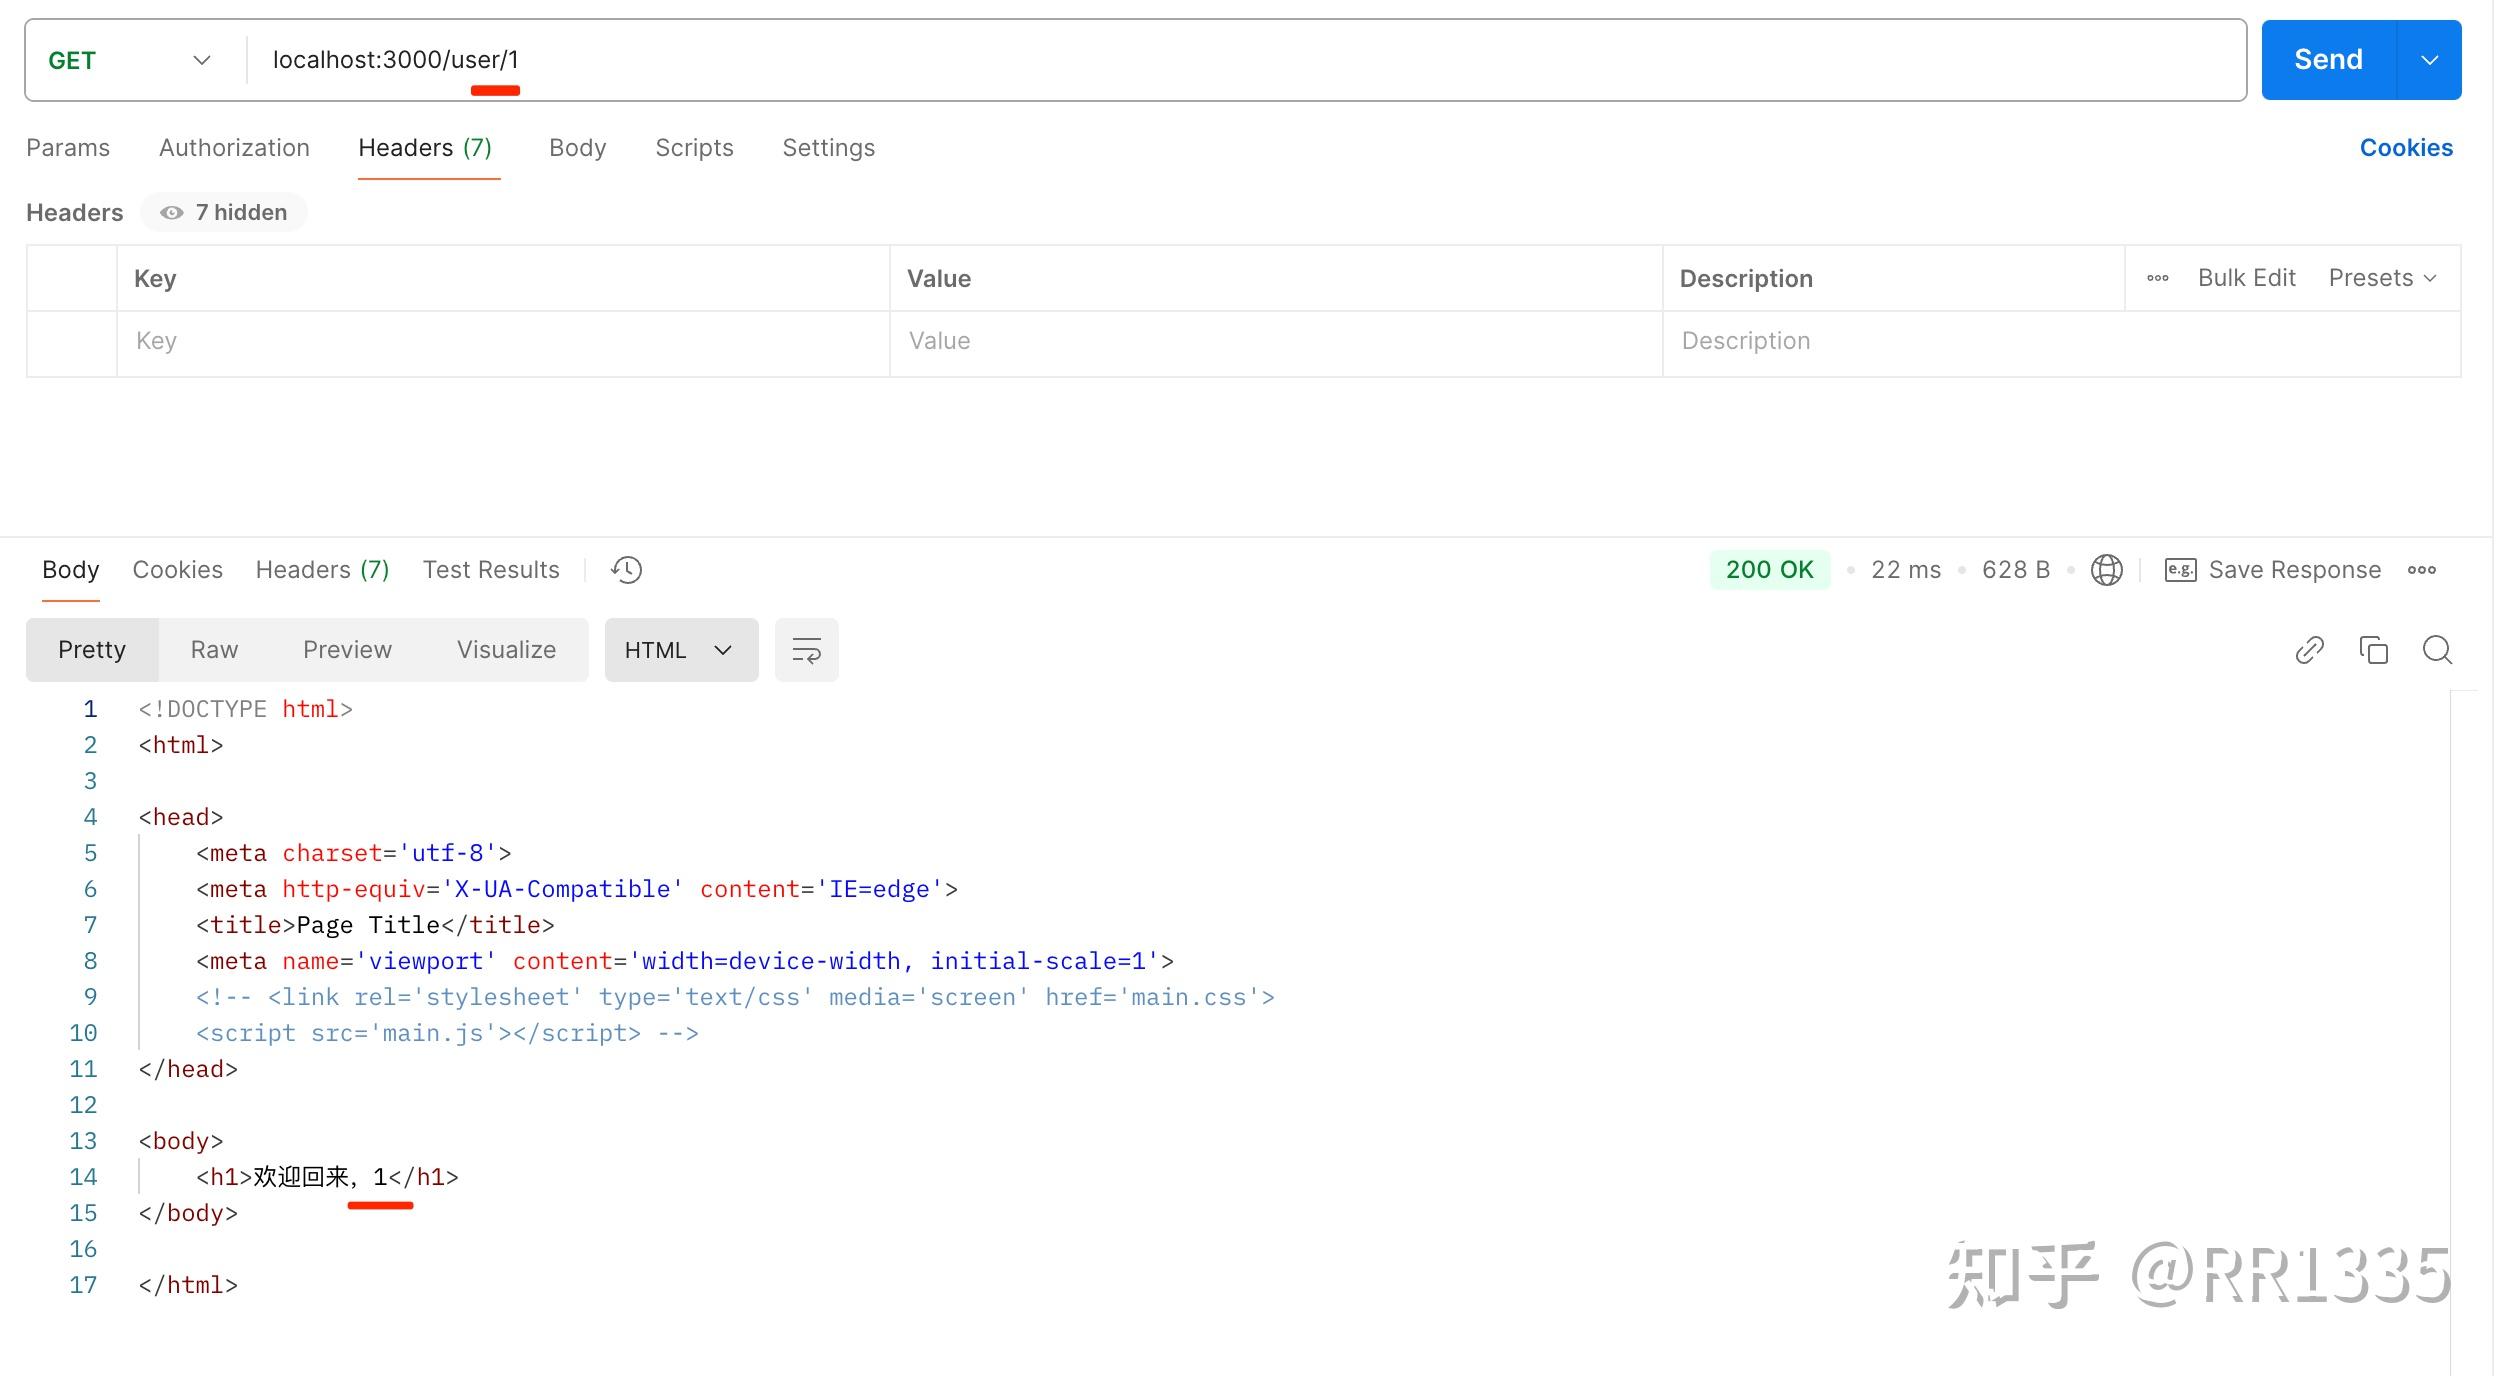Switch response view to Preview

tap(347, 650)
